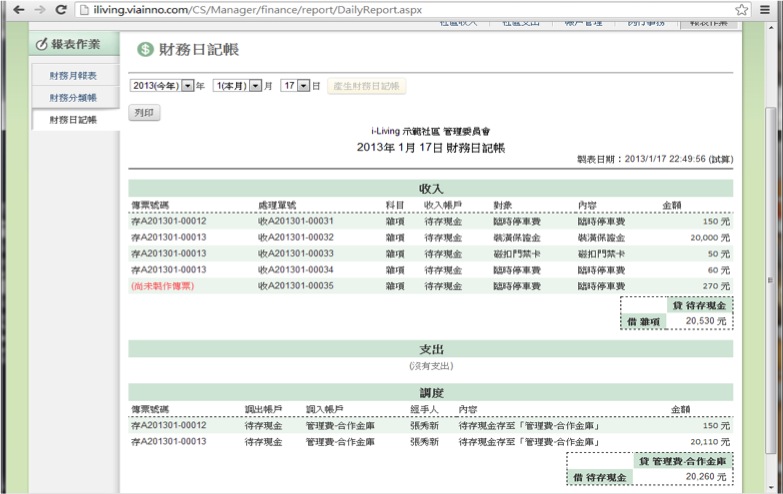
Task: Click the scrollbar up arrow
Action: click(x=771, y=26)
